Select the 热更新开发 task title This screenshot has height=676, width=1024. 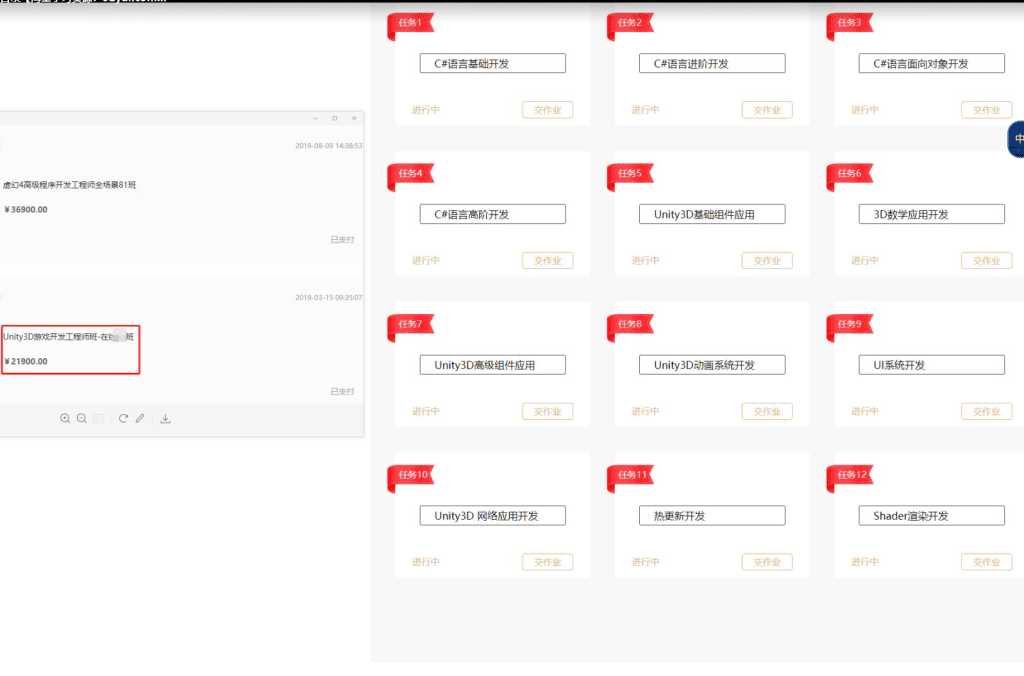(712, 515)
